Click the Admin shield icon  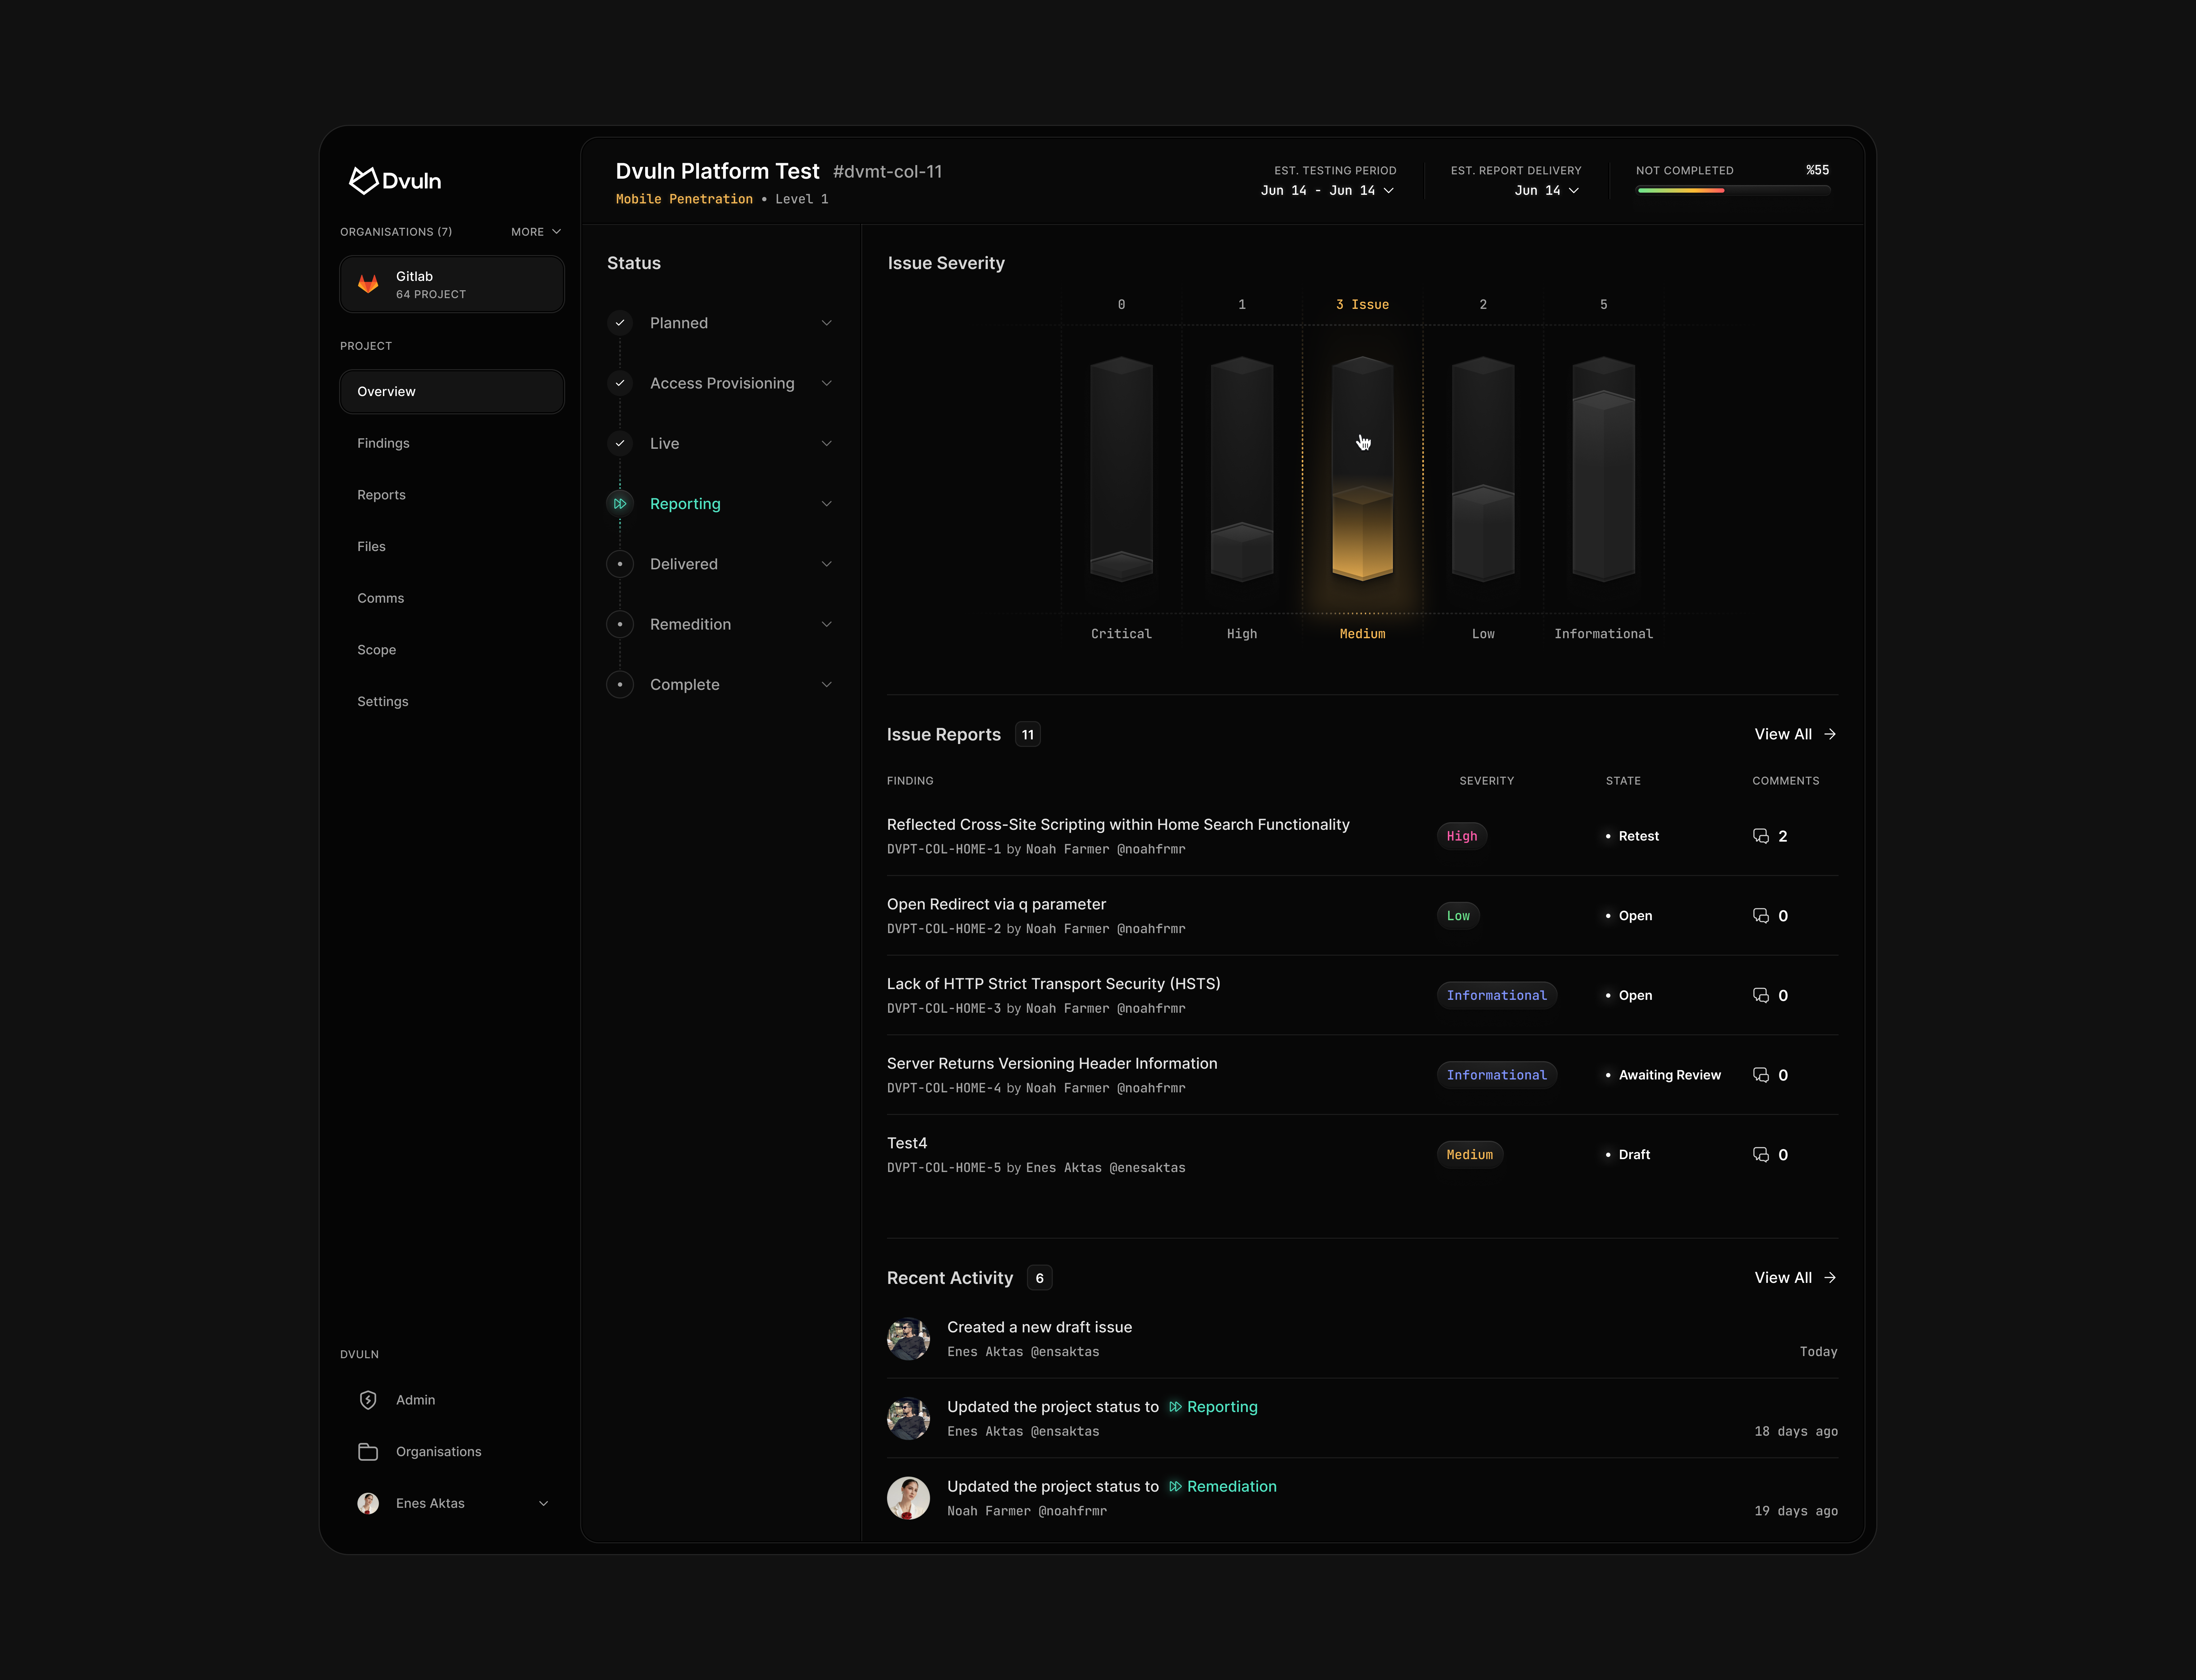pos(368,1400)
